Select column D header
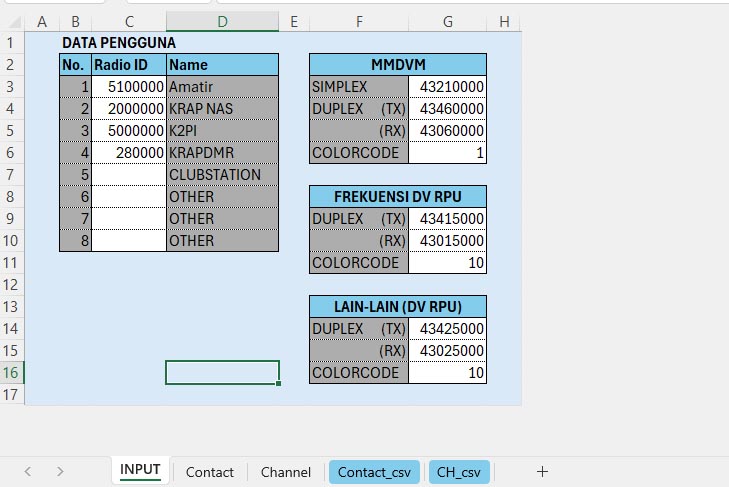This screenshot has height=487, width=729. (x=222, y=22)
